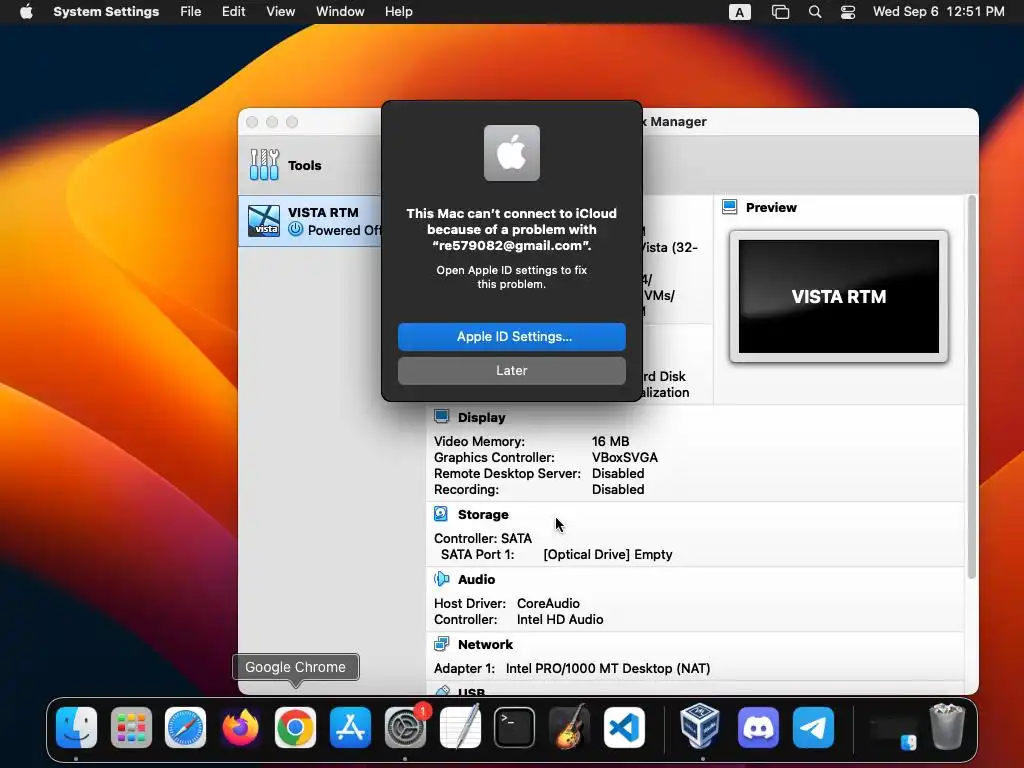Screen dimensions: 1024x768
Task: Click the CoreAudio host driver value
Action: pyautogui.click(x=548, y=603)
